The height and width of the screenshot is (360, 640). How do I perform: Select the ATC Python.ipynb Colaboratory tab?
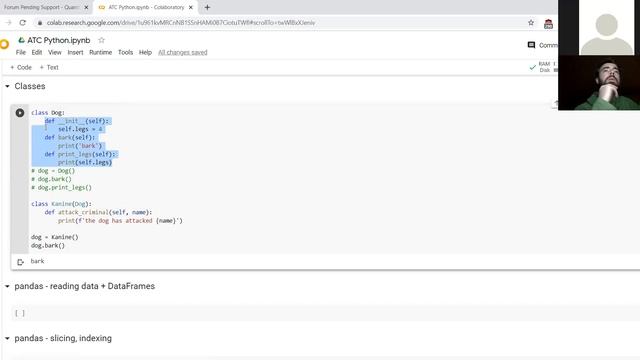[x=145, y=7]
